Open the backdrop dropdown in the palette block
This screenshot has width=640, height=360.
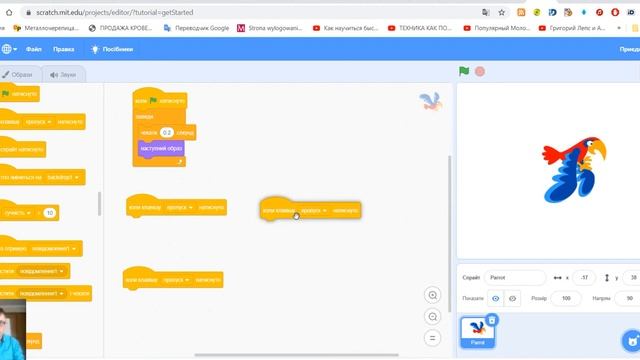point(62,178)
